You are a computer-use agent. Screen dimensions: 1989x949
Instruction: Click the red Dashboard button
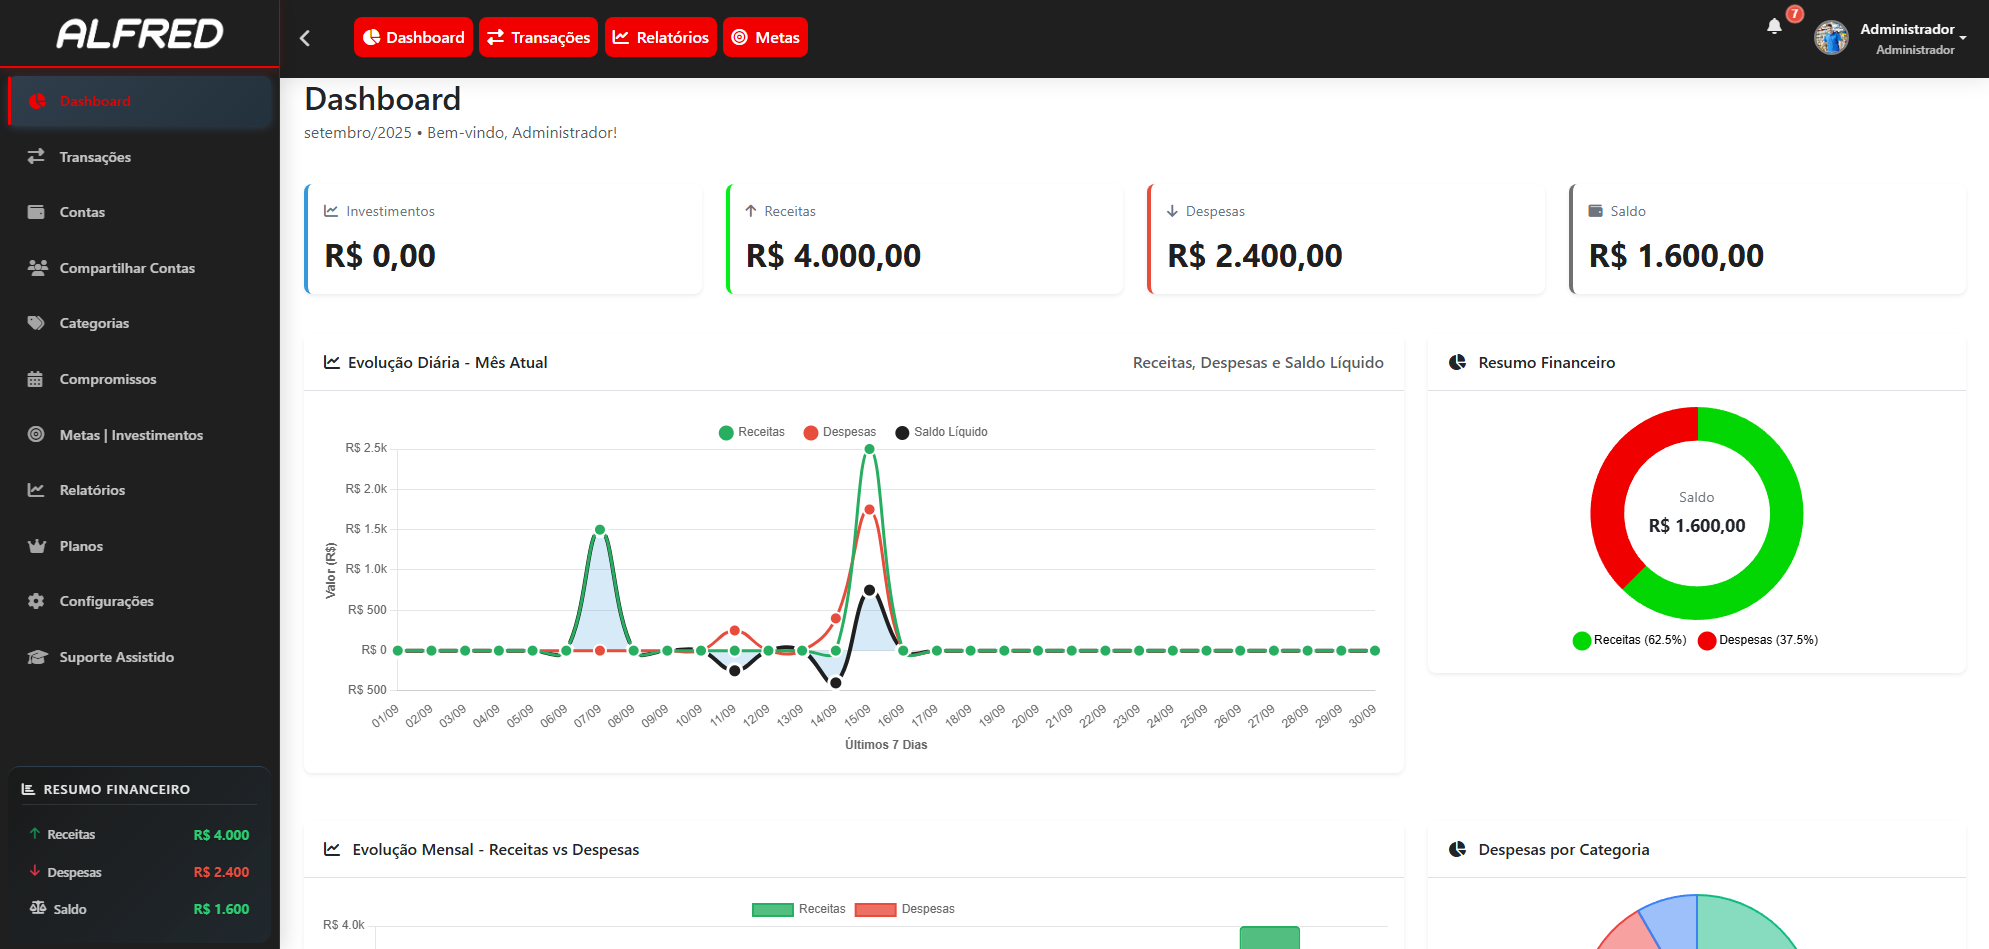point(413,37)
